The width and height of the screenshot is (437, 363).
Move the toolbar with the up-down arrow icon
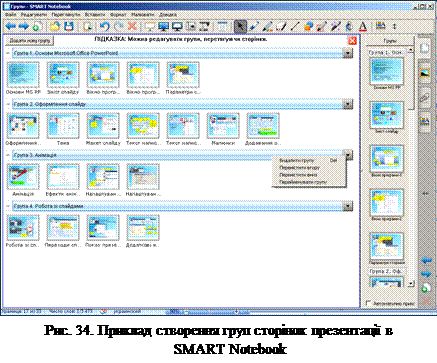tap(394, 26)
